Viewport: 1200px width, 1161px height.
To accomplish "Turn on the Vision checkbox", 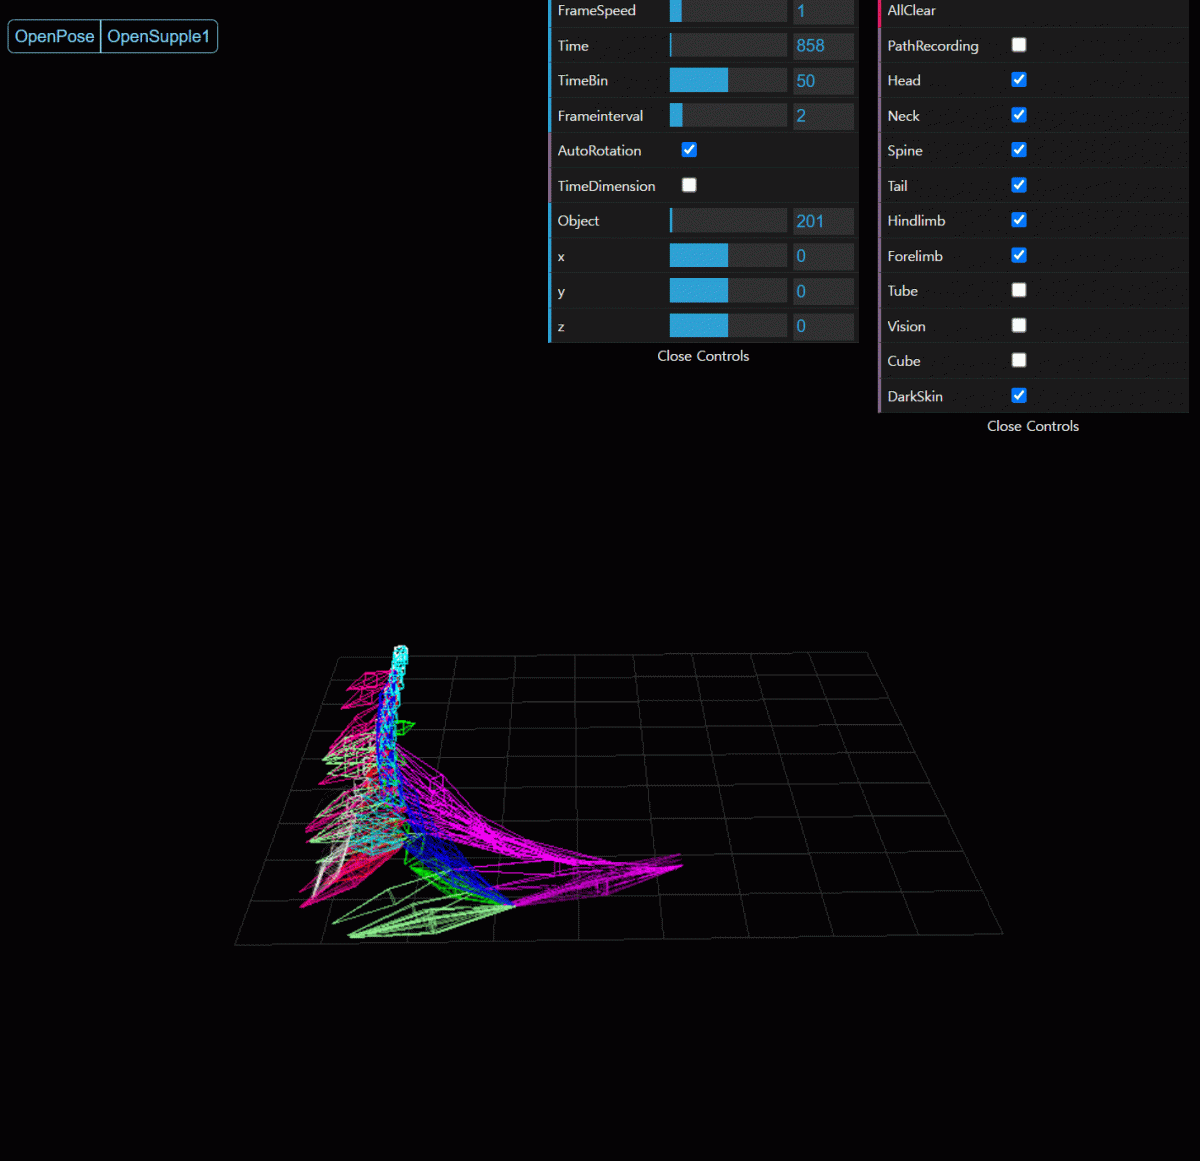I will [1018, 325].
